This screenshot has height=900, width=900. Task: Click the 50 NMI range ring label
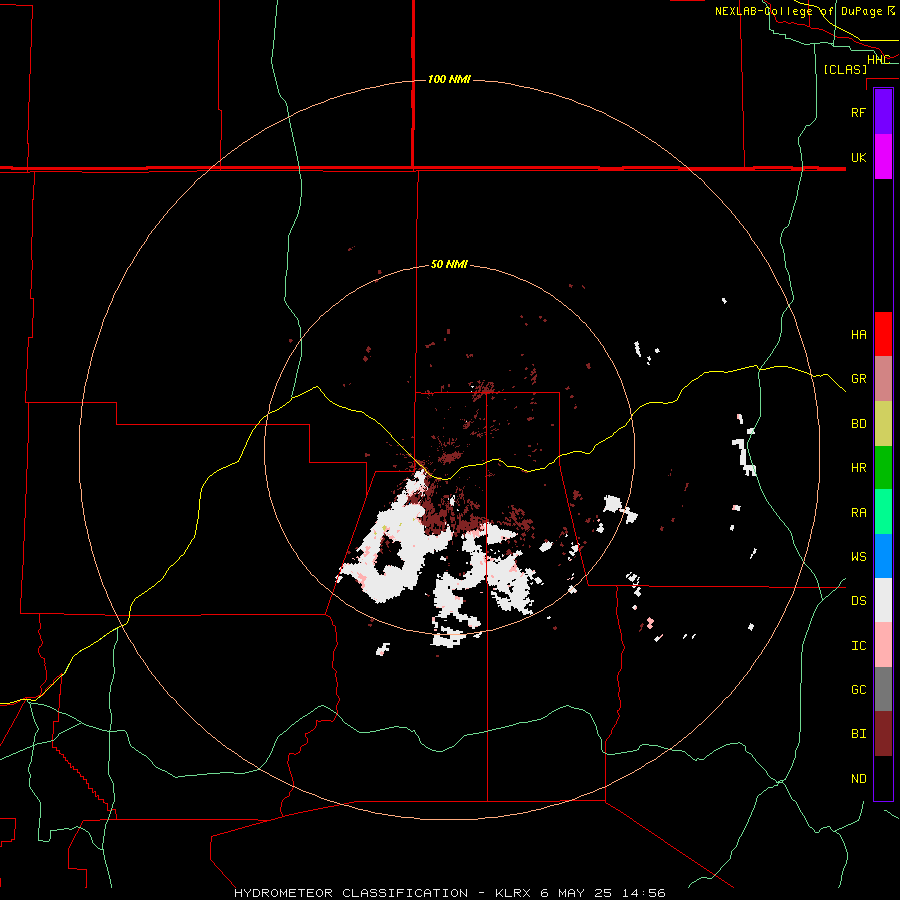(x=449, y=264)
